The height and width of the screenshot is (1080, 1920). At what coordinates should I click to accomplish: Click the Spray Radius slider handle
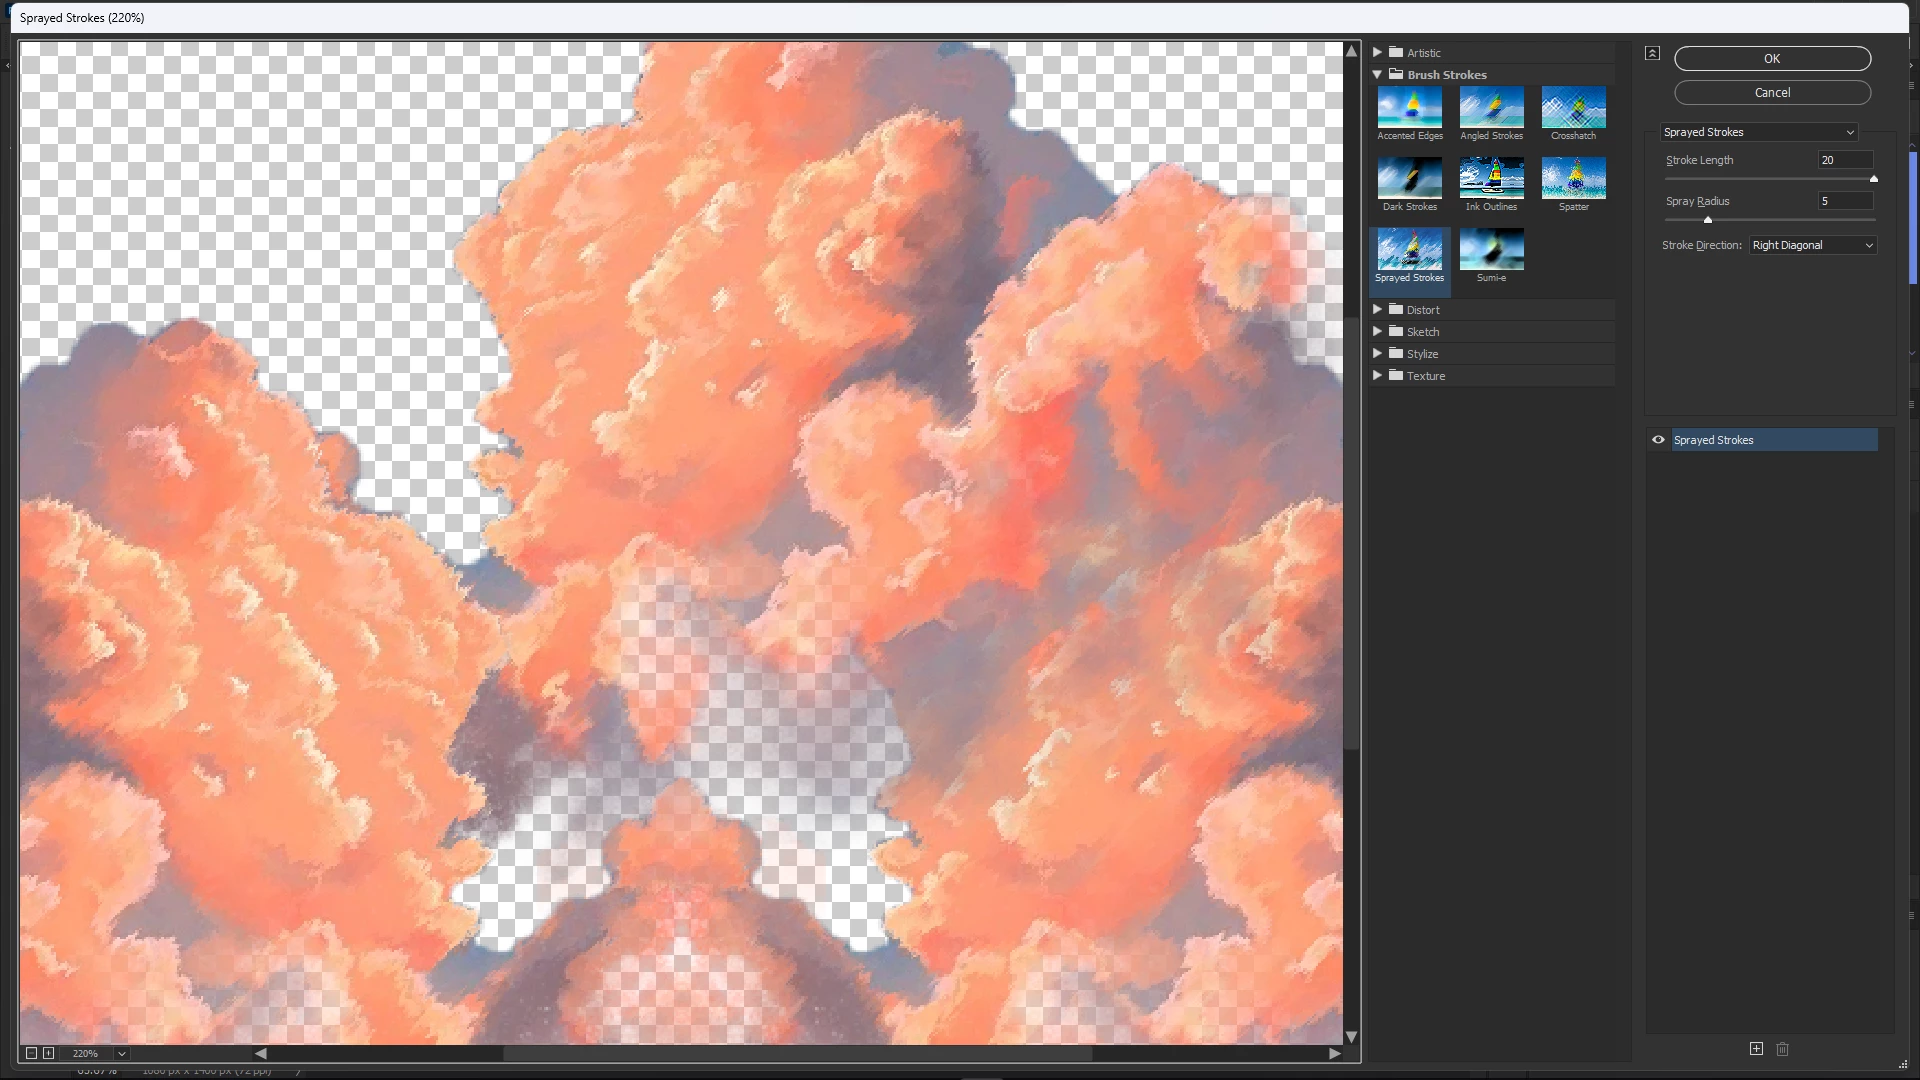click(x=1708, y=220)
